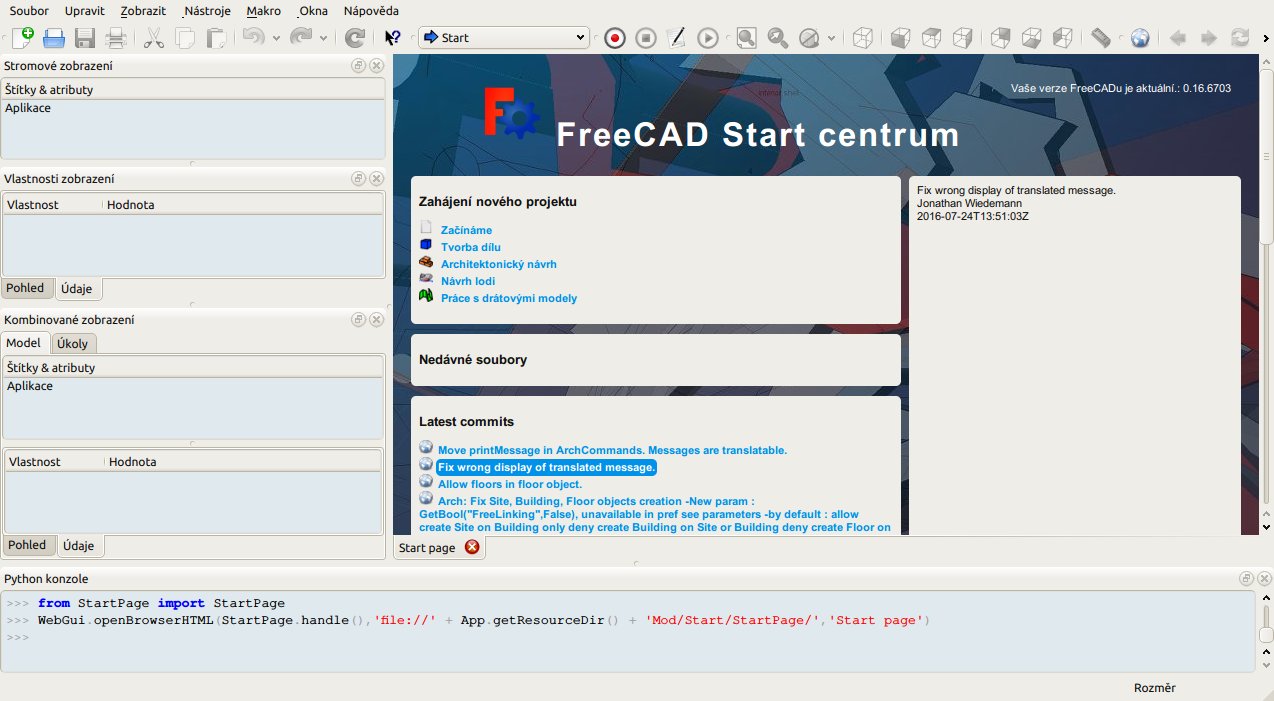Screen dimensions: 1274x701
Task: Click the stop macro recording icon
Action: [x=646, y=38]
